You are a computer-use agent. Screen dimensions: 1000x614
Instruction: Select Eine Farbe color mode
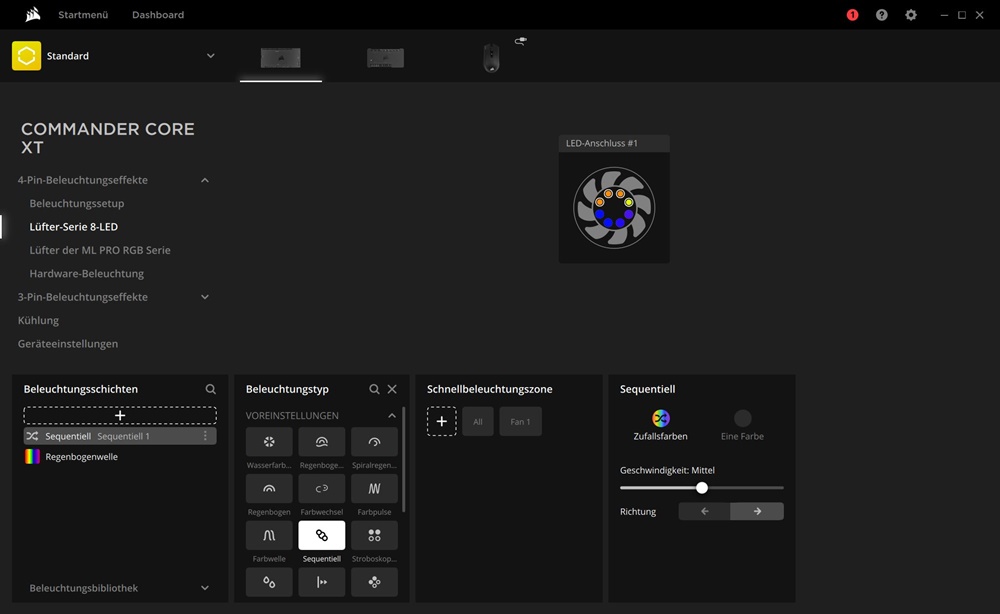click(742, 425)
